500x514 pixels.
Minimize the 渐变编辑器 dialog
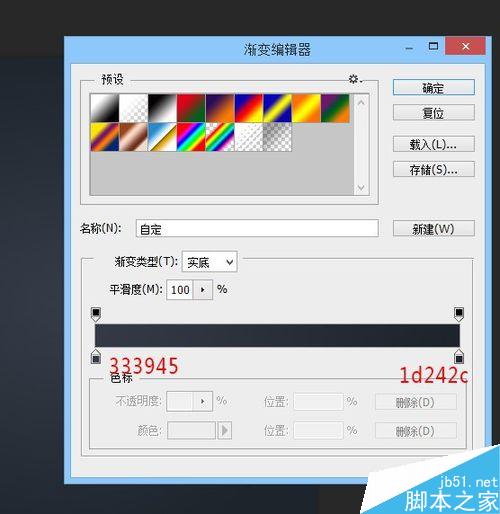click(410, 48)
